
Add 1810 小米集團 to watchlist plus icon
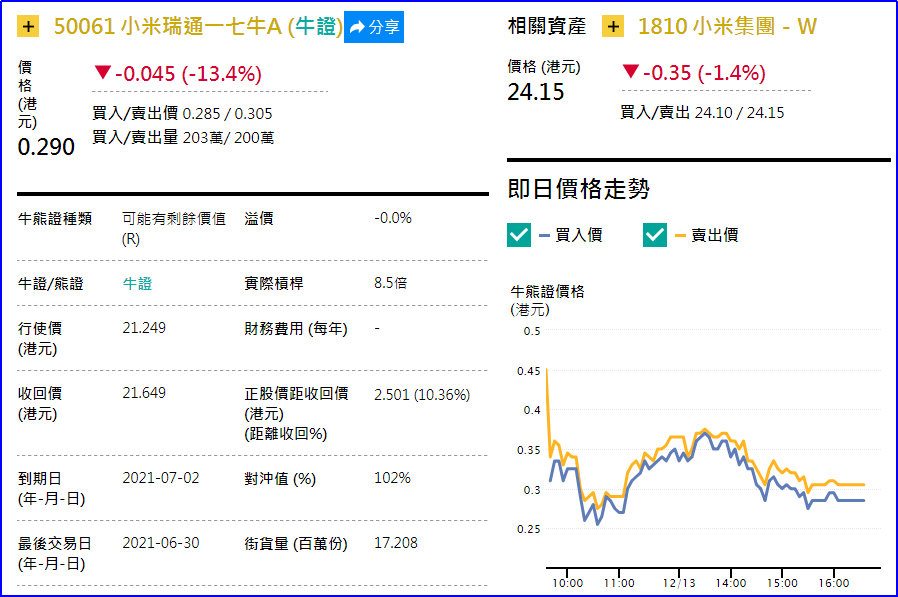click(x=613, y=26)
